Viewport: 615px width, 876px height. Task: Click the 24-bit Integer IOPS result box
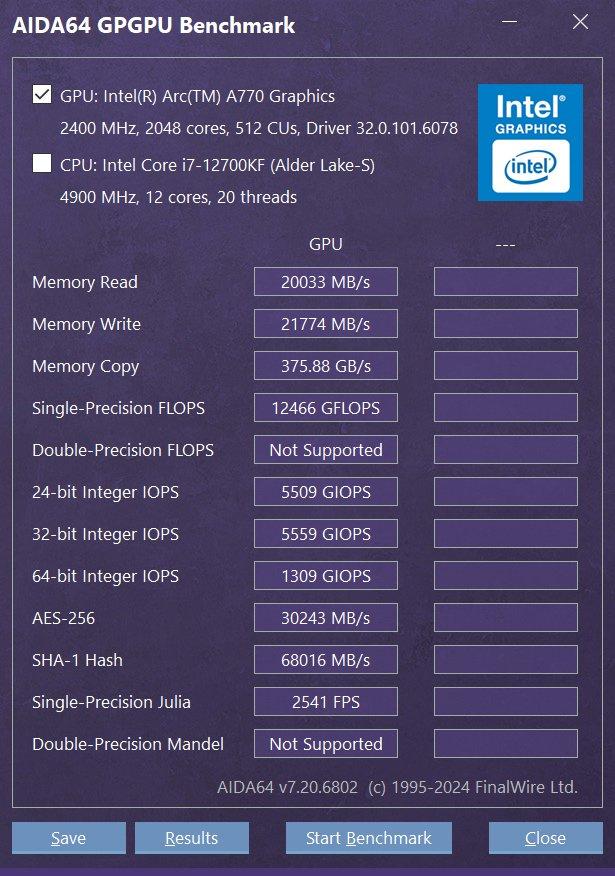326,492
